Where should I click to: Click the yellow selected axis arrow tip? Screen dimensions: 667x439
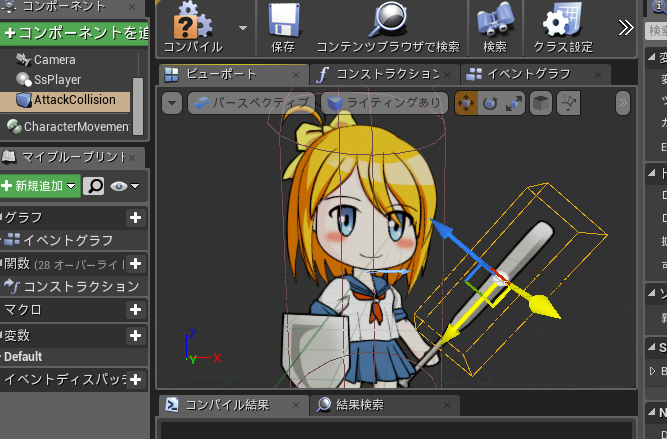[x=544, y=306]
